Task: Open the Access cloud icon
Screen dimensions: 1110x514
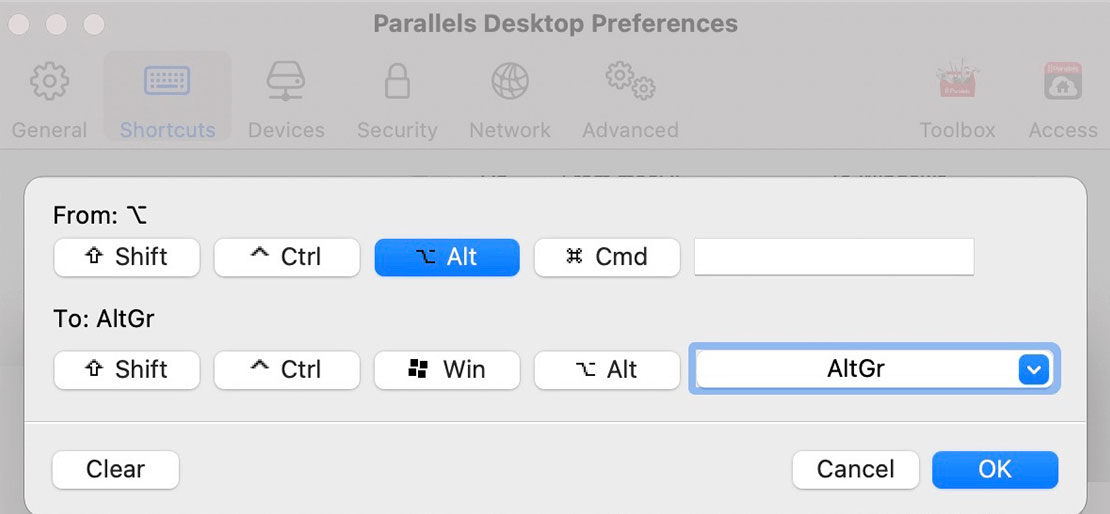Action: pos(1063,81)
